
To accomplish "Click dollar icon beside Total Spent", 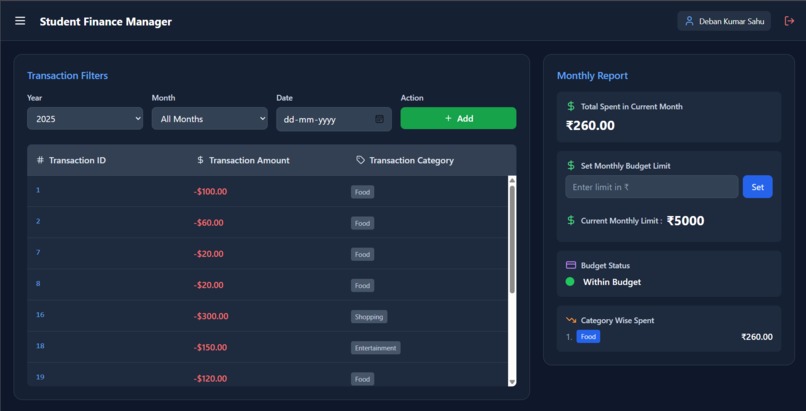I will (x=571, y=106).
